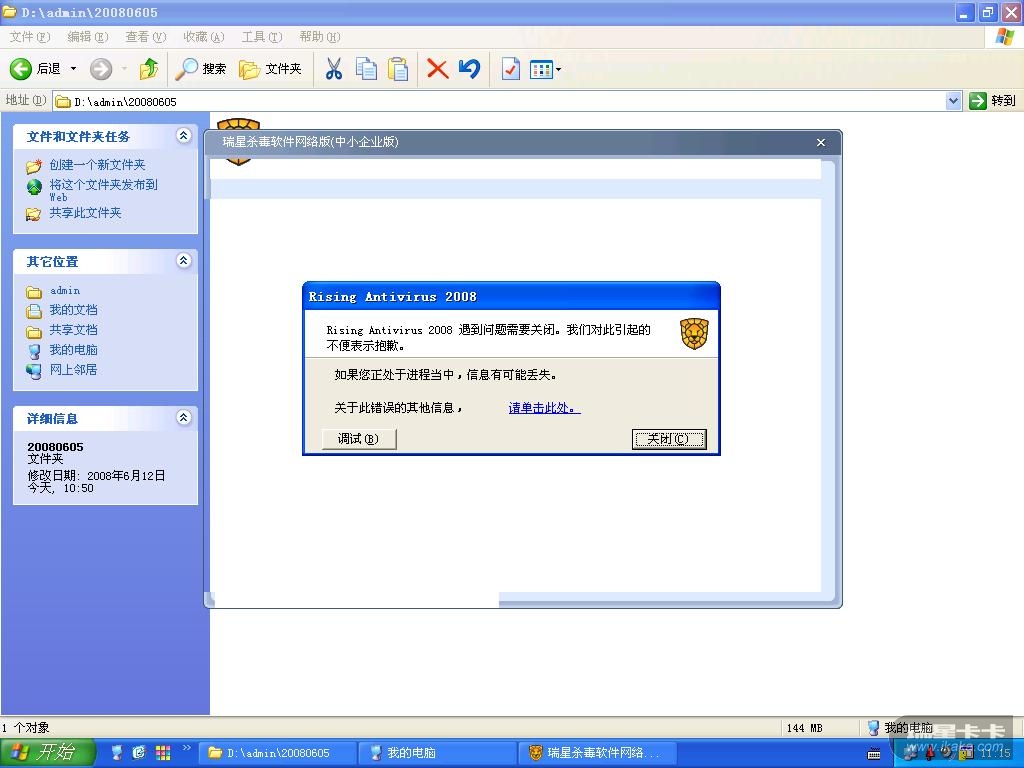The width and height of the screenshot is (1024, 768).
Task: Switch to 我的电脑 taskbar button
Action: [438, 753]
